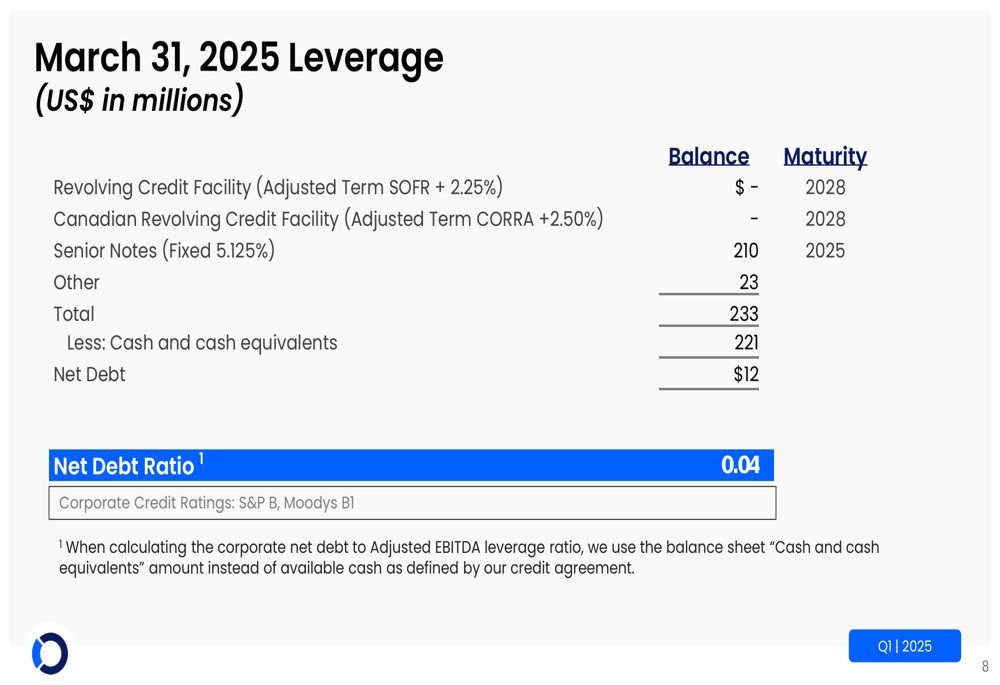Click the Q1 | 2025 button
The width and height of the screenshot is (1000, 685).
904,646
